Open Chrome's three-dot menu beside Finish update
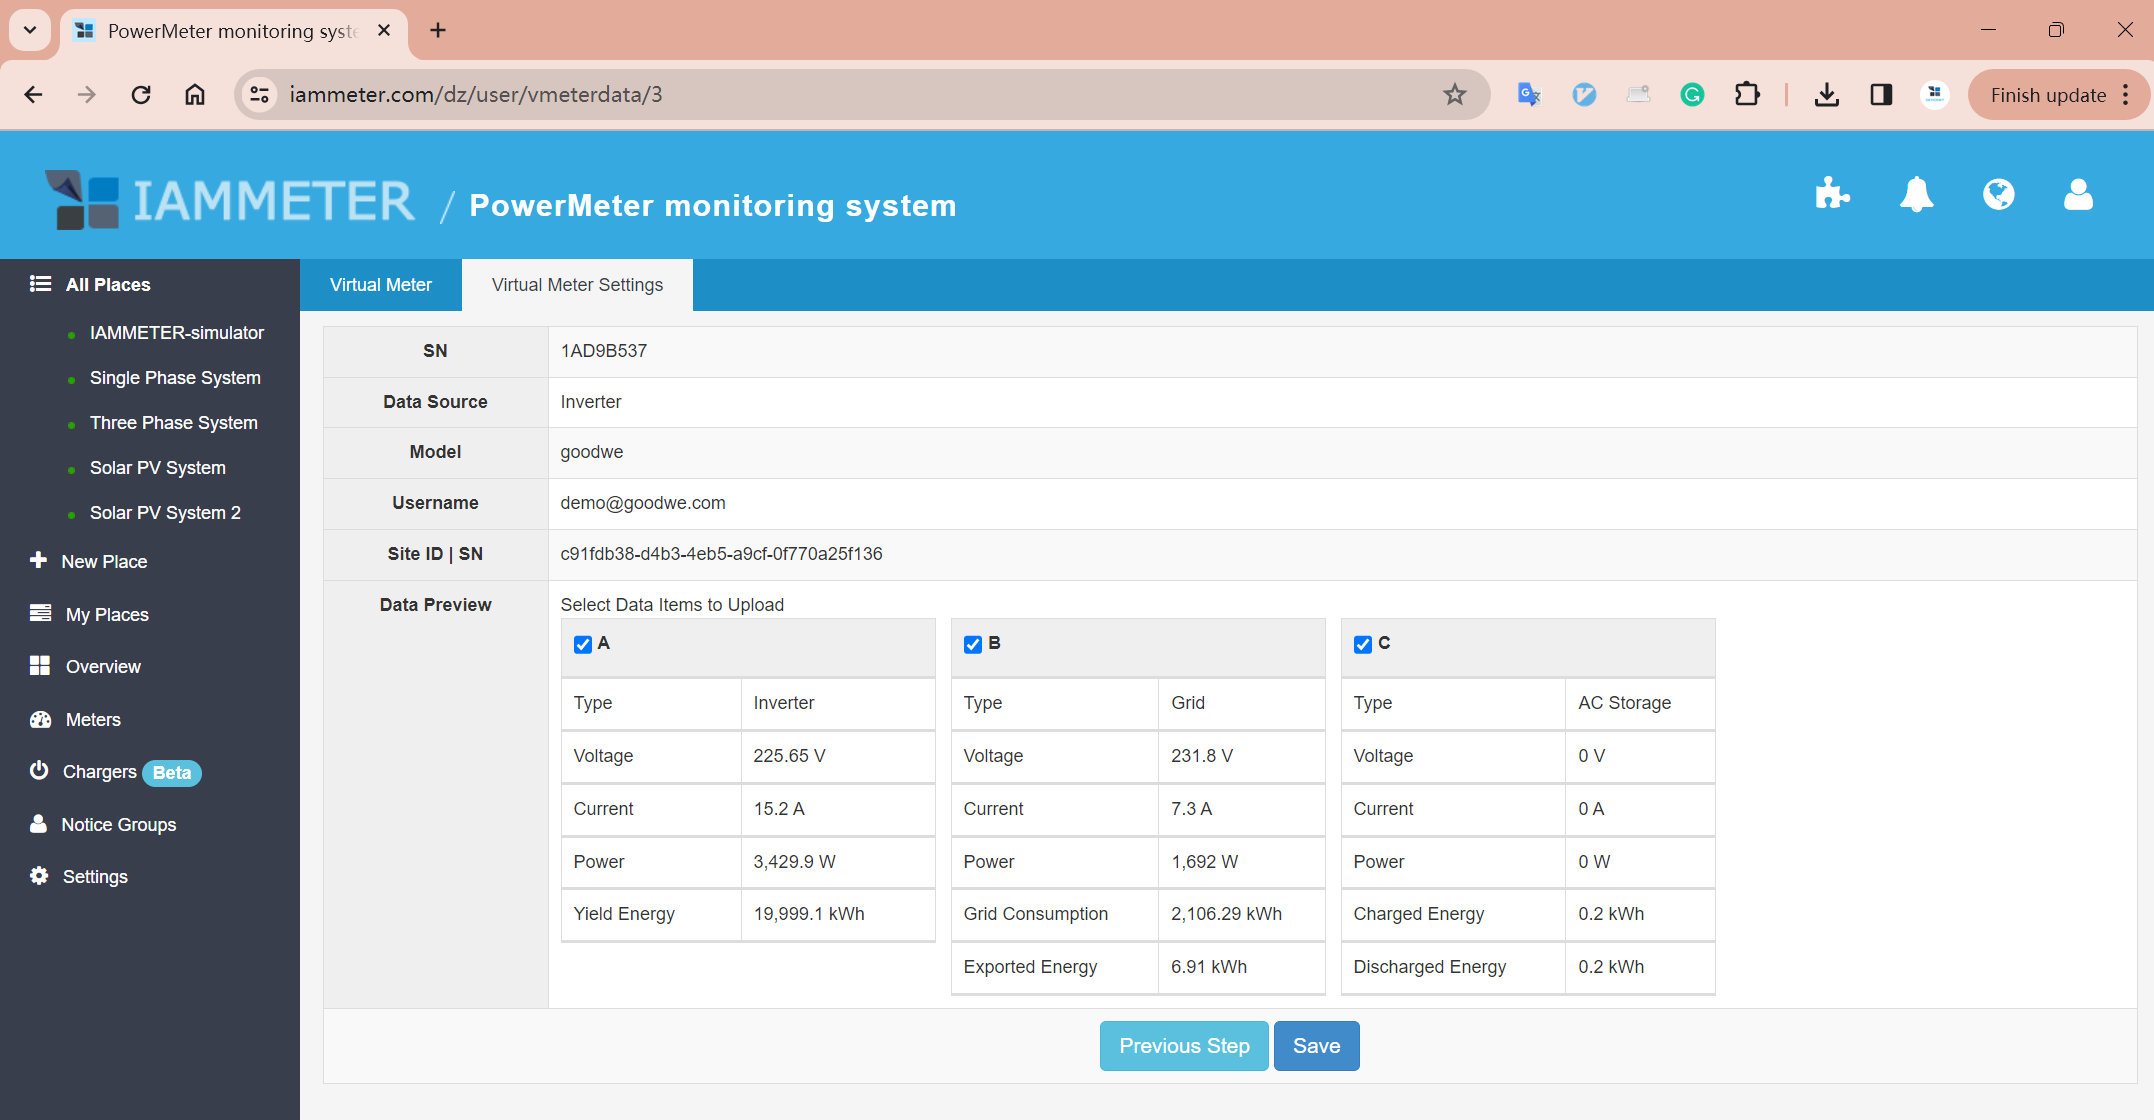The width and height of the screenshot is (2154, 1120). coord(2126,95)
